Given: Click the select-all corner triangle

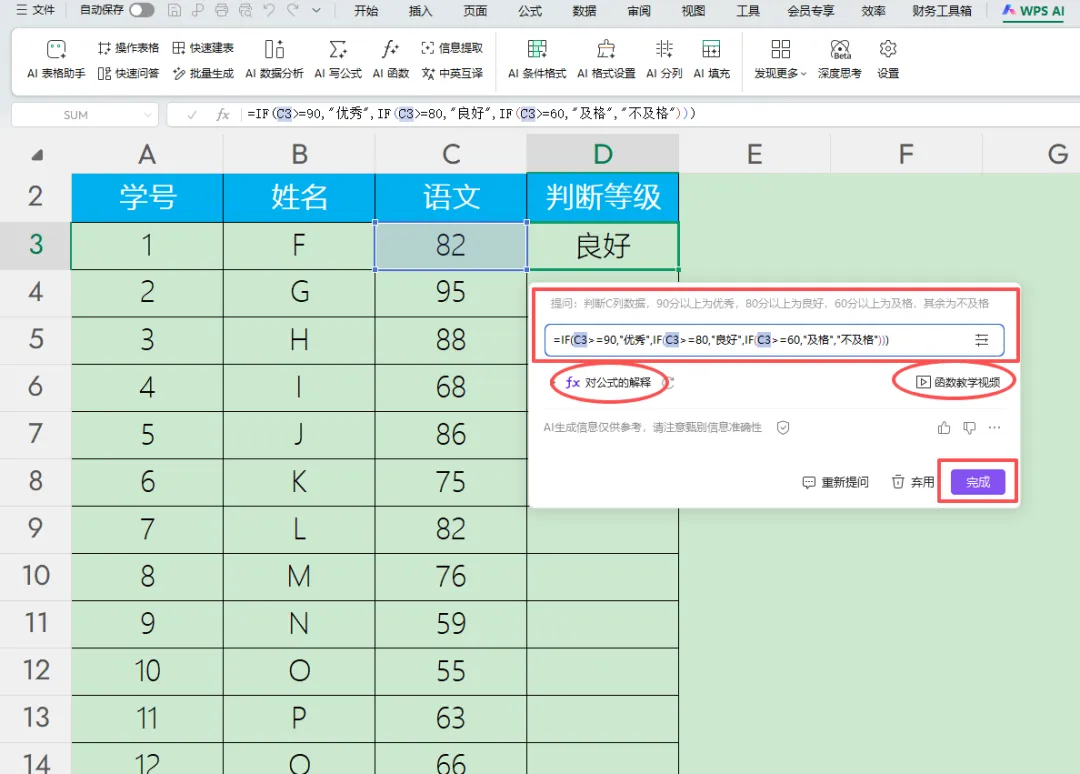Looking at the screenshot, I should coord(37,155).
